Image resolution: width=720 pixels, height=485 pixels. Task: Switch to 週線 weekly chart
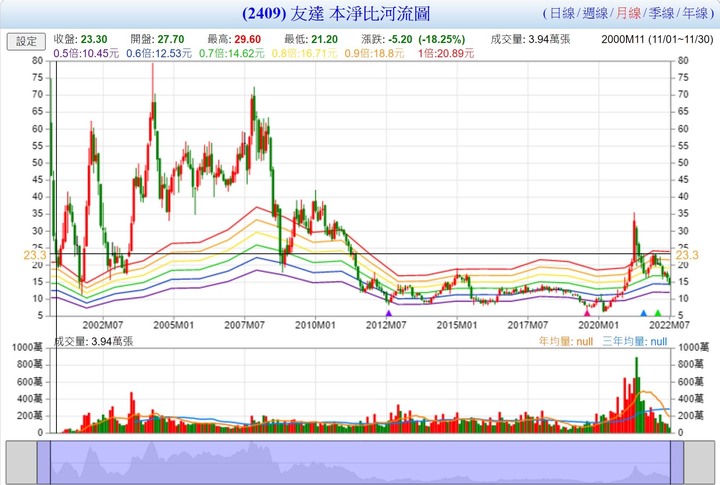pos(595,13)
